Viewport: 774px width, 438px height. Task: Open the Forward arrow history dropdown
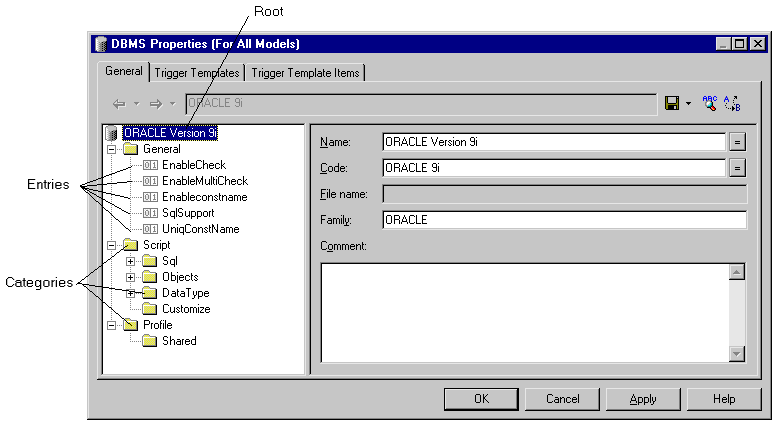point(172,104)
